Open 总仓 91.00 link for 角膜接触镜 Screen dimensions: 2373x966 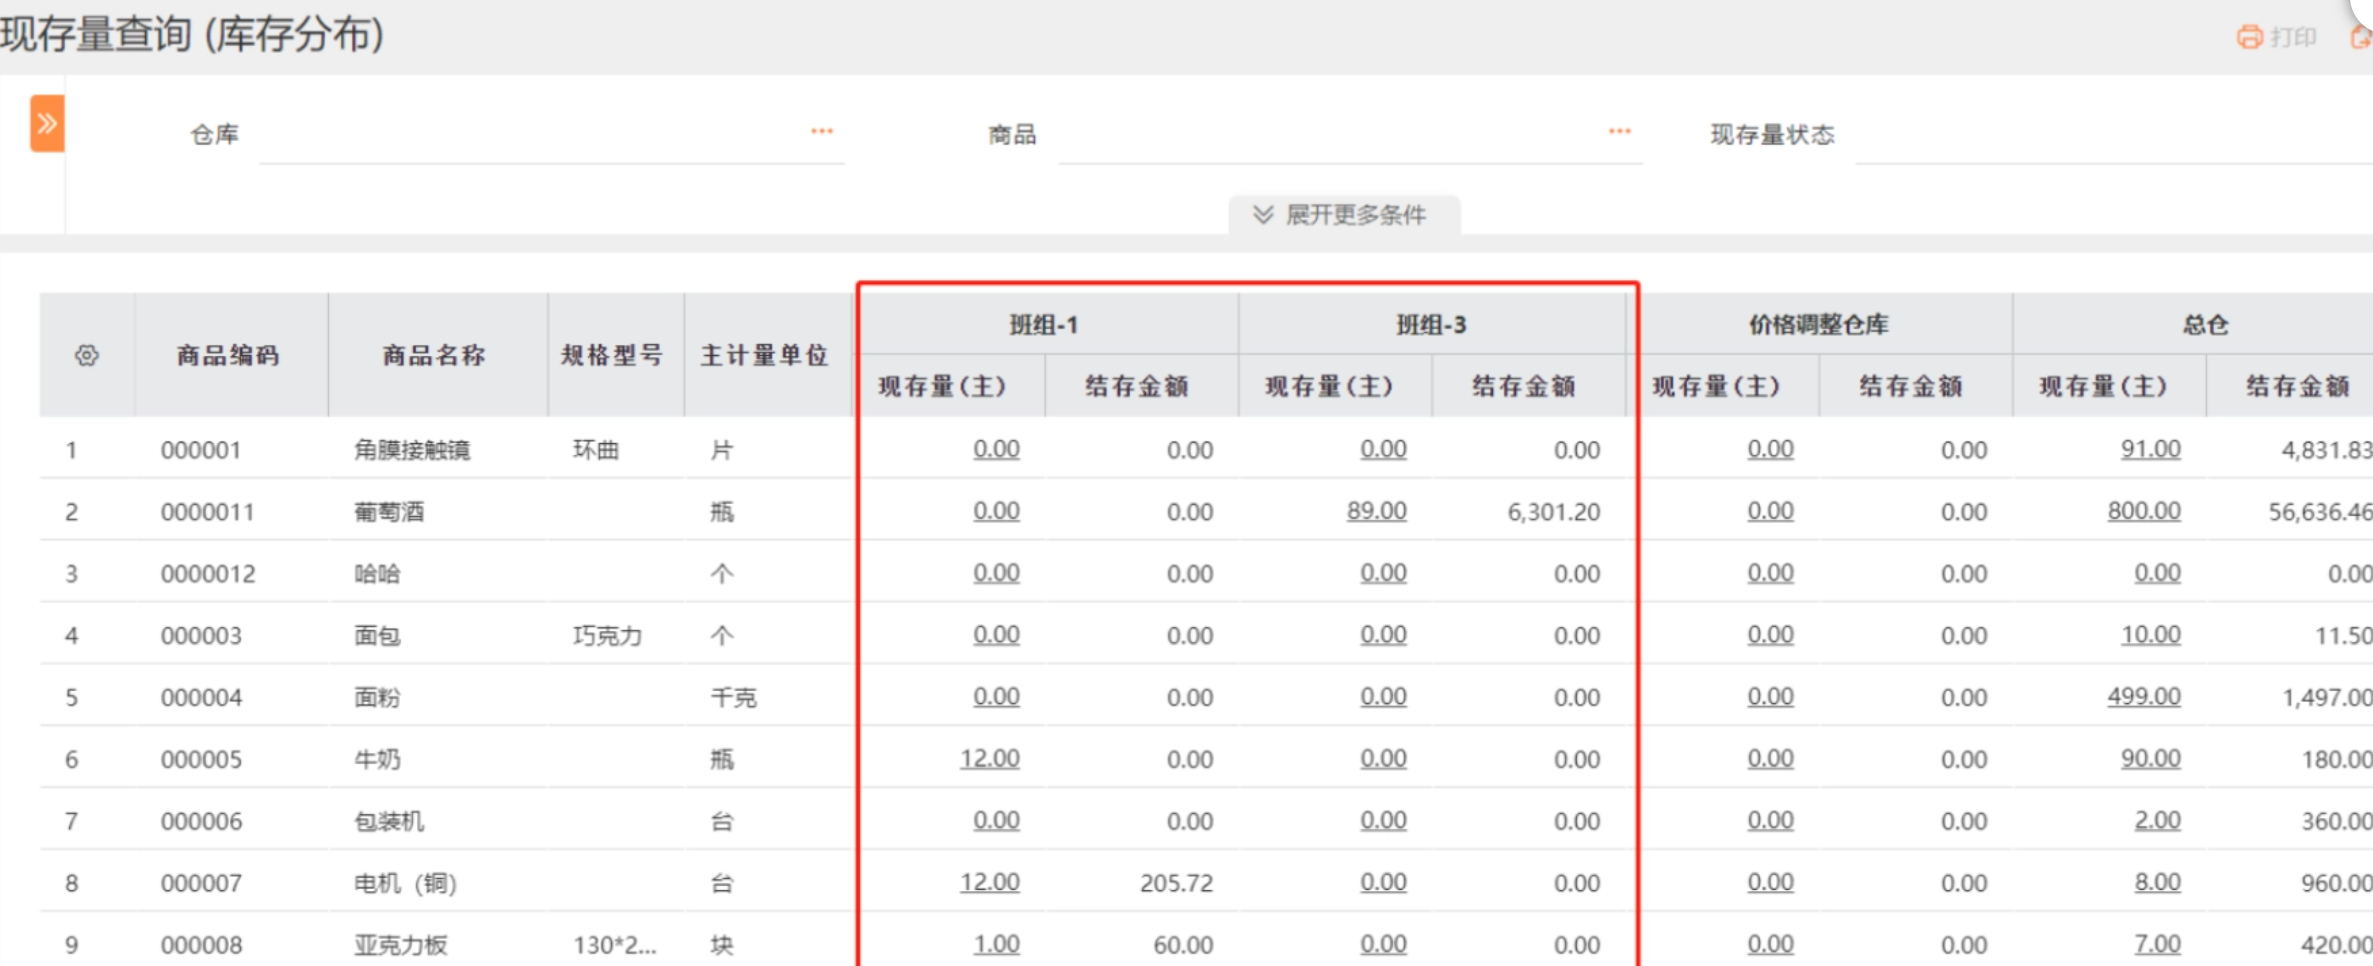2150,449
